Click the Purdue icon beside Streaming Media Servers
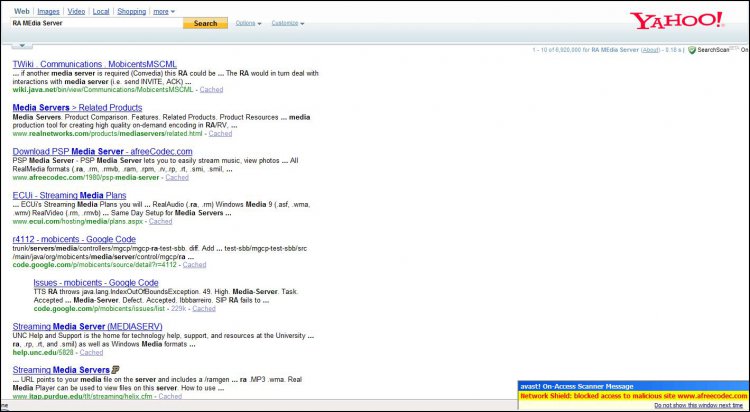This screenshot has height=412, width=750. [115, 370]
